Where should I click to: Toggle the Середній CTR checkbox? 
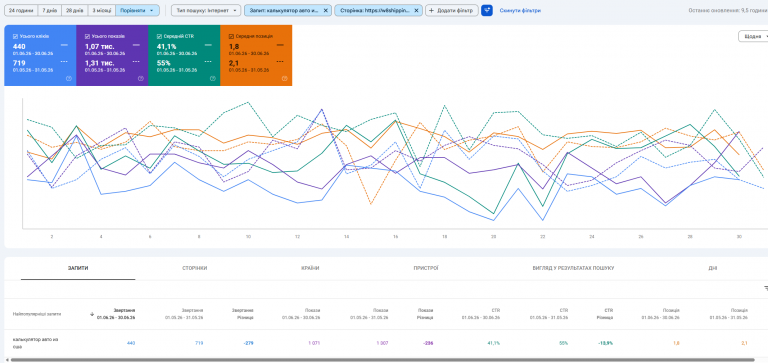(159, 36)
